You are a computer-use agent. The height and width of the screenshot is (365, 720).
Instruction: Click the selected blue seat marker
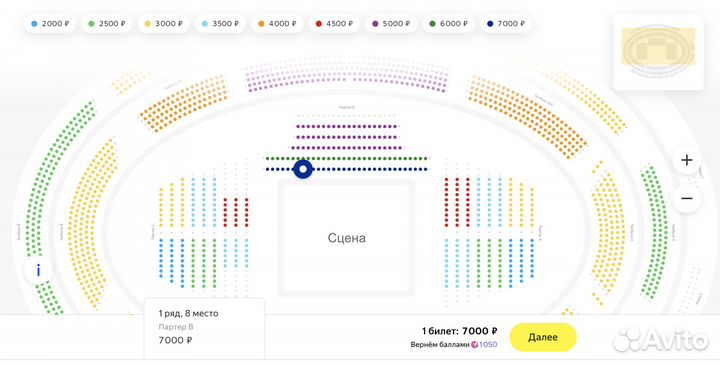[303, 169]
